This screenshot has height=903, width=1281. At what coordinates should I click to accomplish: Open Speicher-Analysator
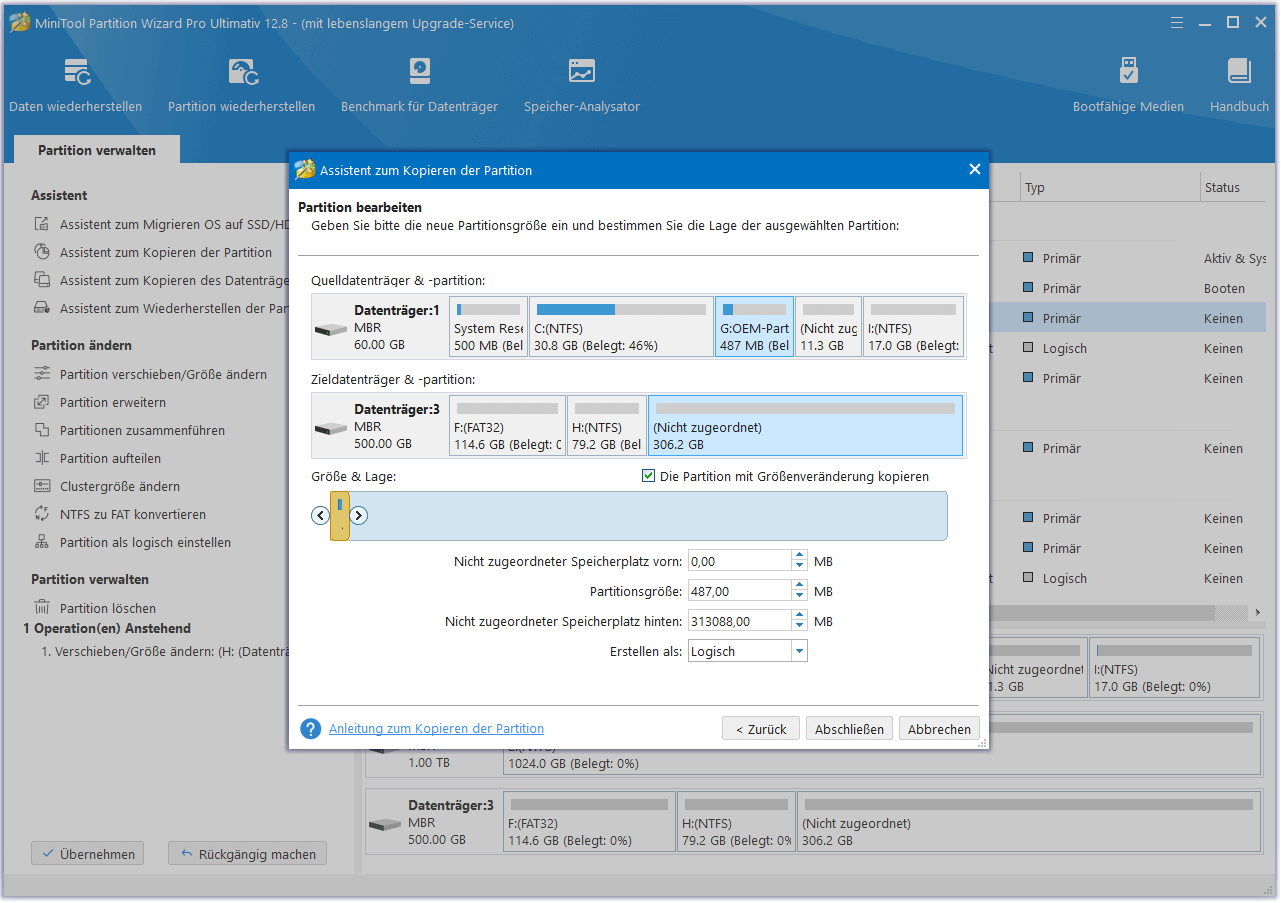[581, 85]
